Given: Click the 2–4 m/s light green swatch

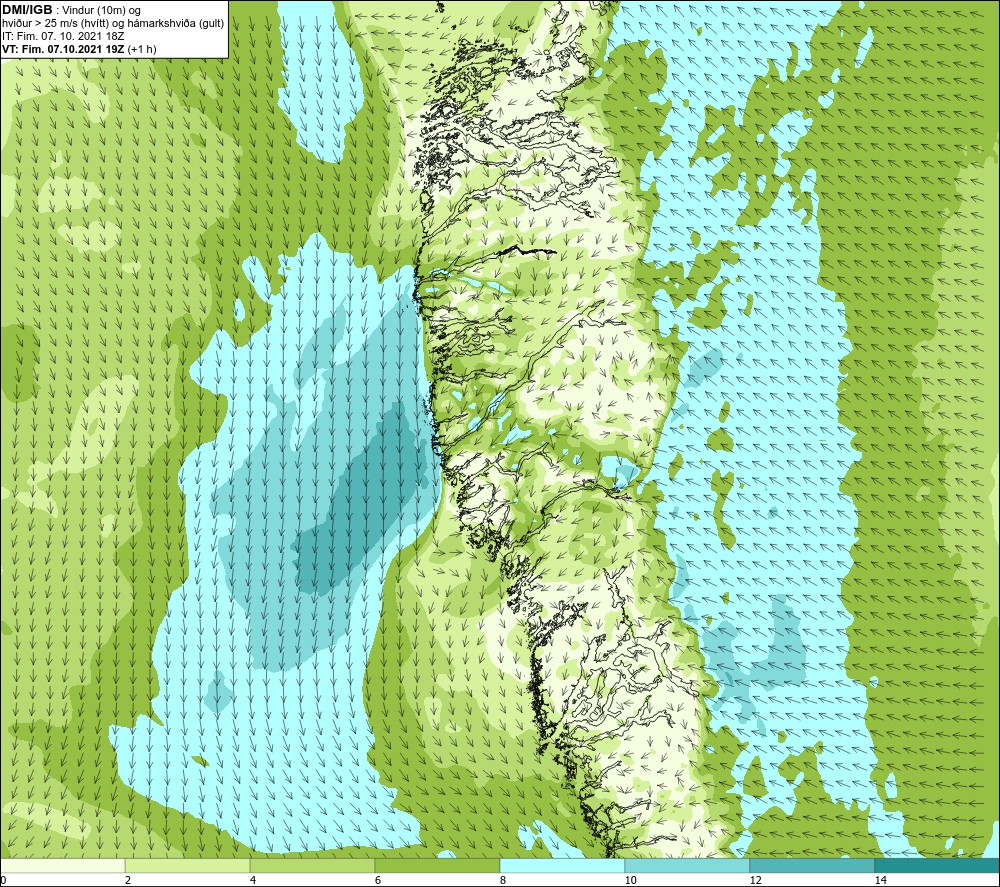Looking at the screenshot, I should tap(188, 865).
